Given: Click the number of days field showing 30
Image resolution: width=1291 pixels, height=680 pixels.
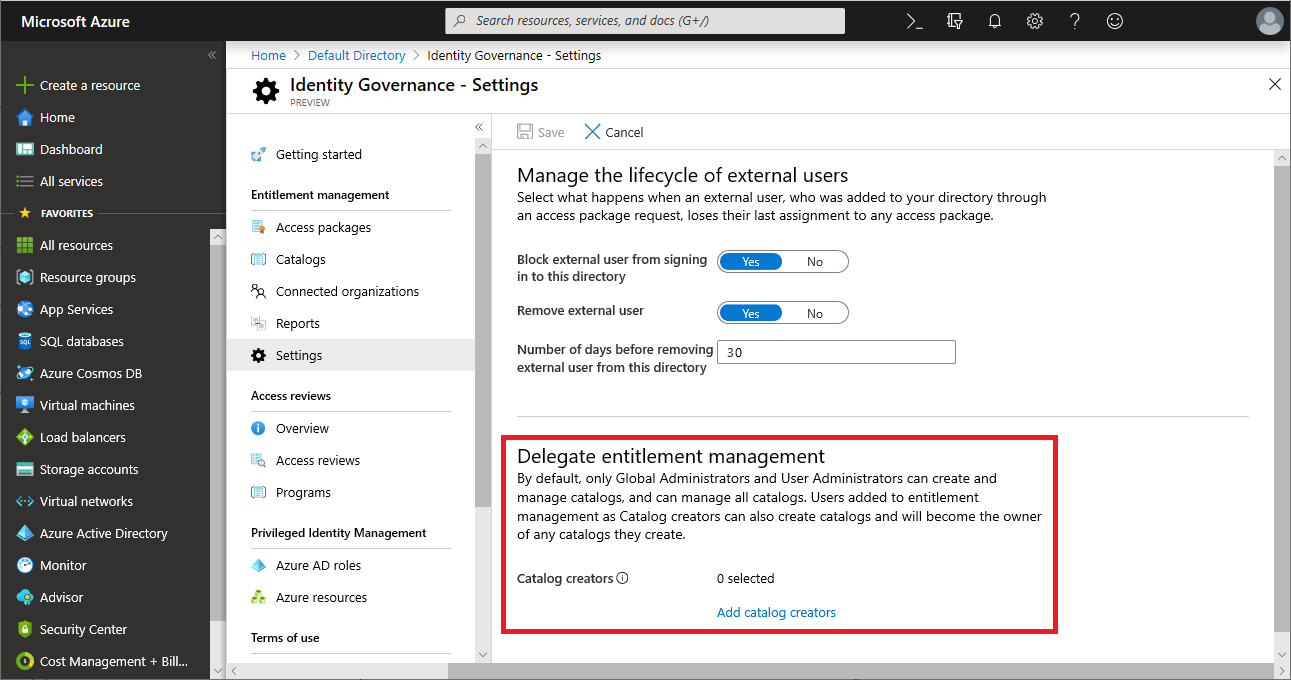Looking at the screenshot, I should (x=836, y=352).
